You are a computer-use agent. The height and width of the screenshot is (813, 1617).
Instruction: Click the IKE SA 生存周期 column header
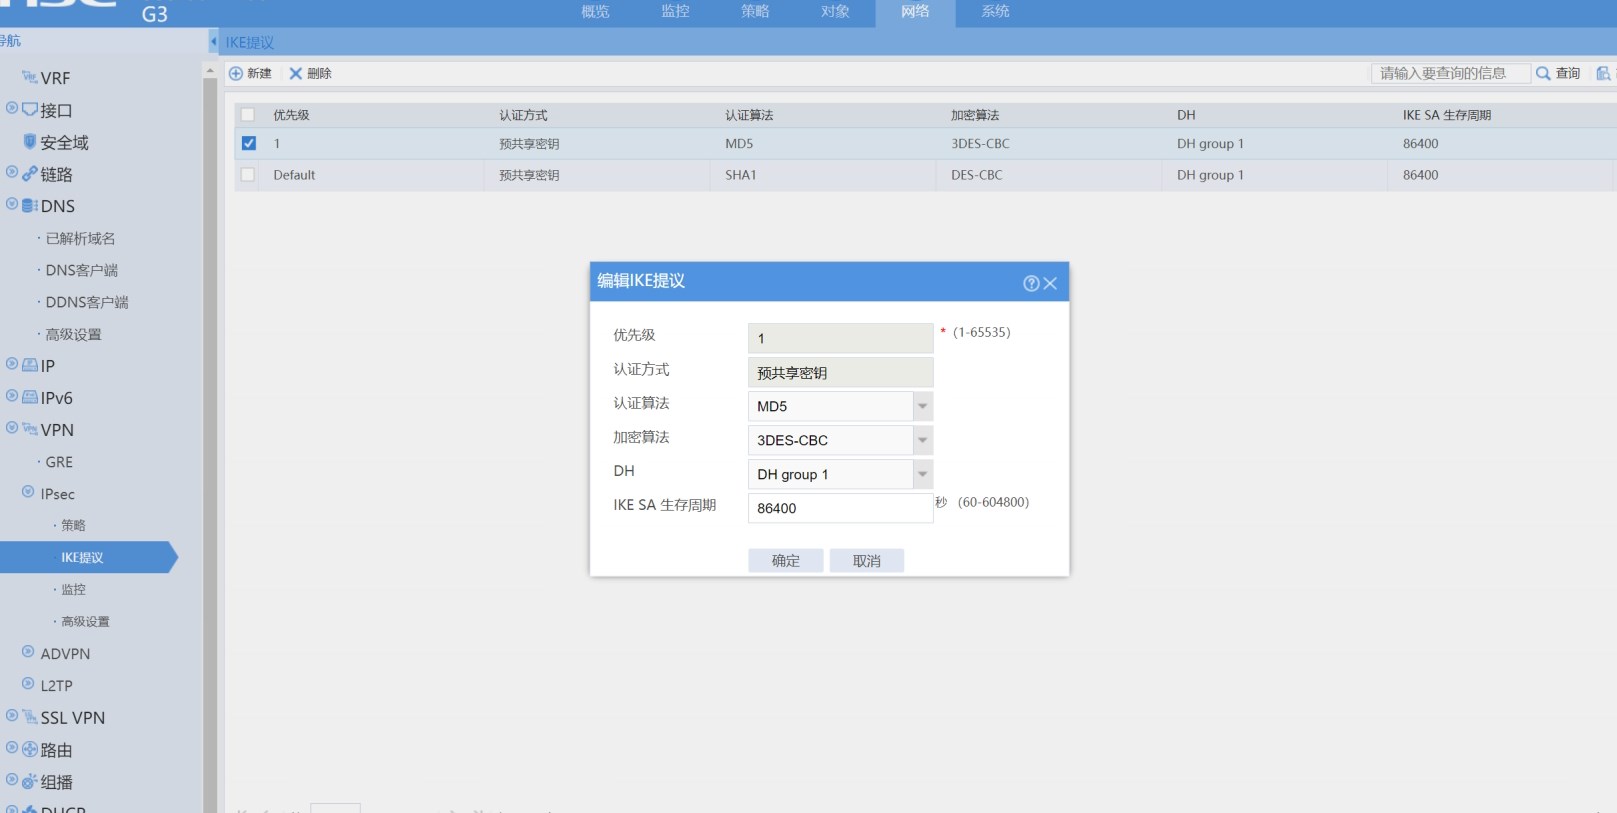[x=1446, y=115]
